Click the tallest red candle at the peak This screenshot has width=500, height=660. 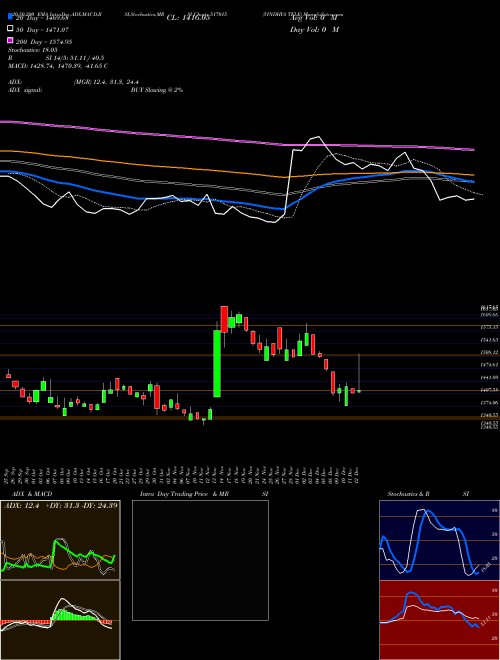point(224,319)
